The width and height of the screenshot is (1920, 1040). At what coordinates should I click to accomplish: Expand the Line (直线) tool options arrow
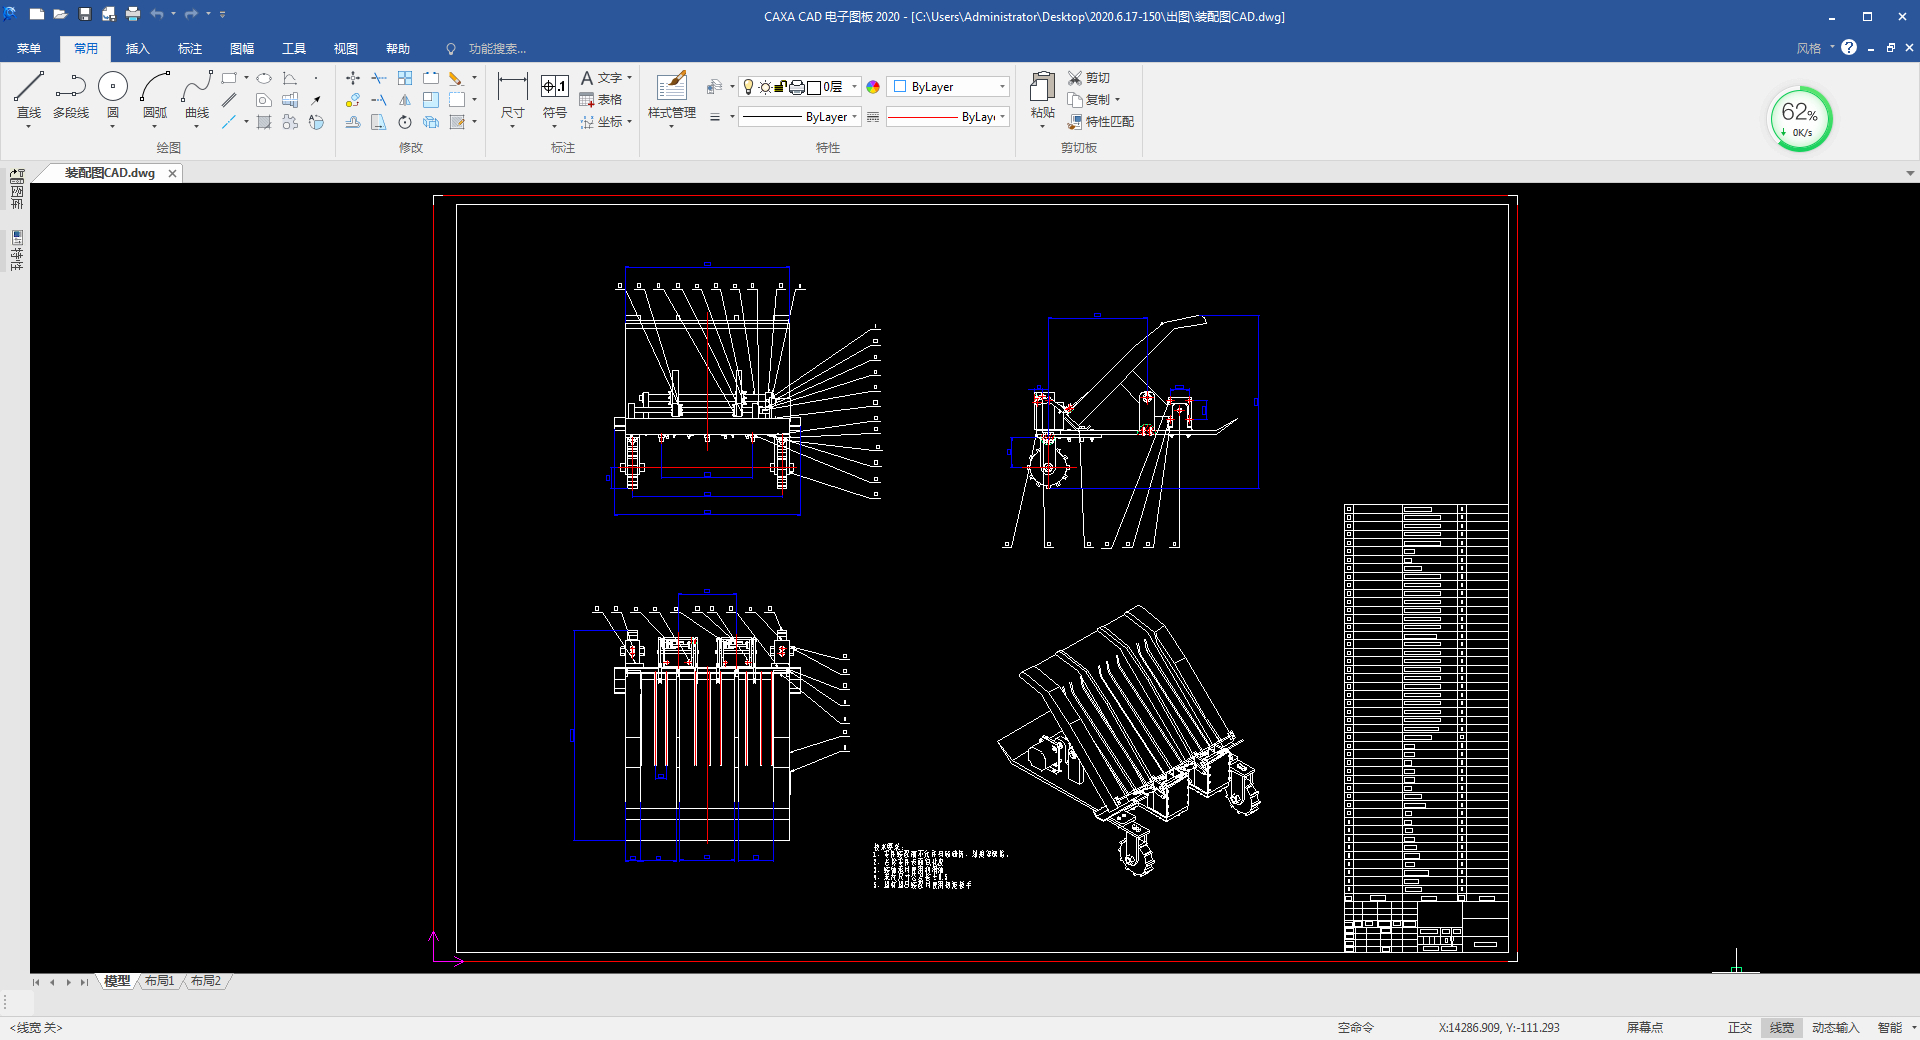click(29, 127)
